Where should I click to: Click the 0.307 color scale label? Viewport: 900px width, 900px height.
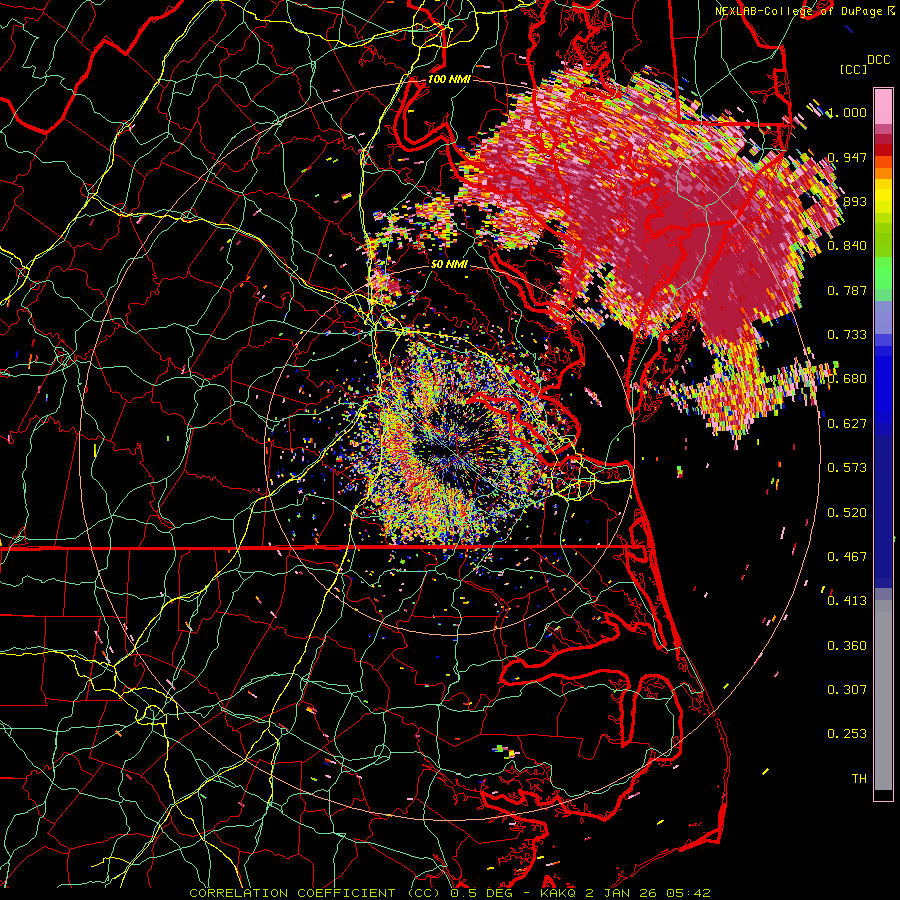847,690
